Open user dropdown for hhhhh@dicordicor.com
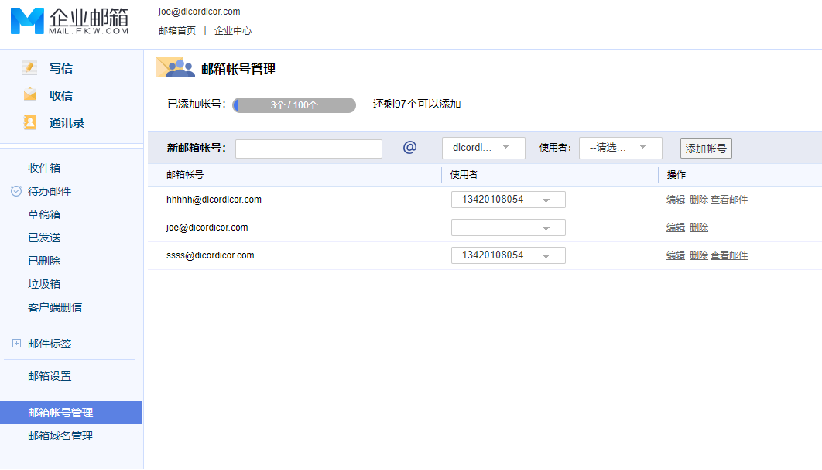The image size is (822, 470). pyautogui.click(x=508, y=200)
